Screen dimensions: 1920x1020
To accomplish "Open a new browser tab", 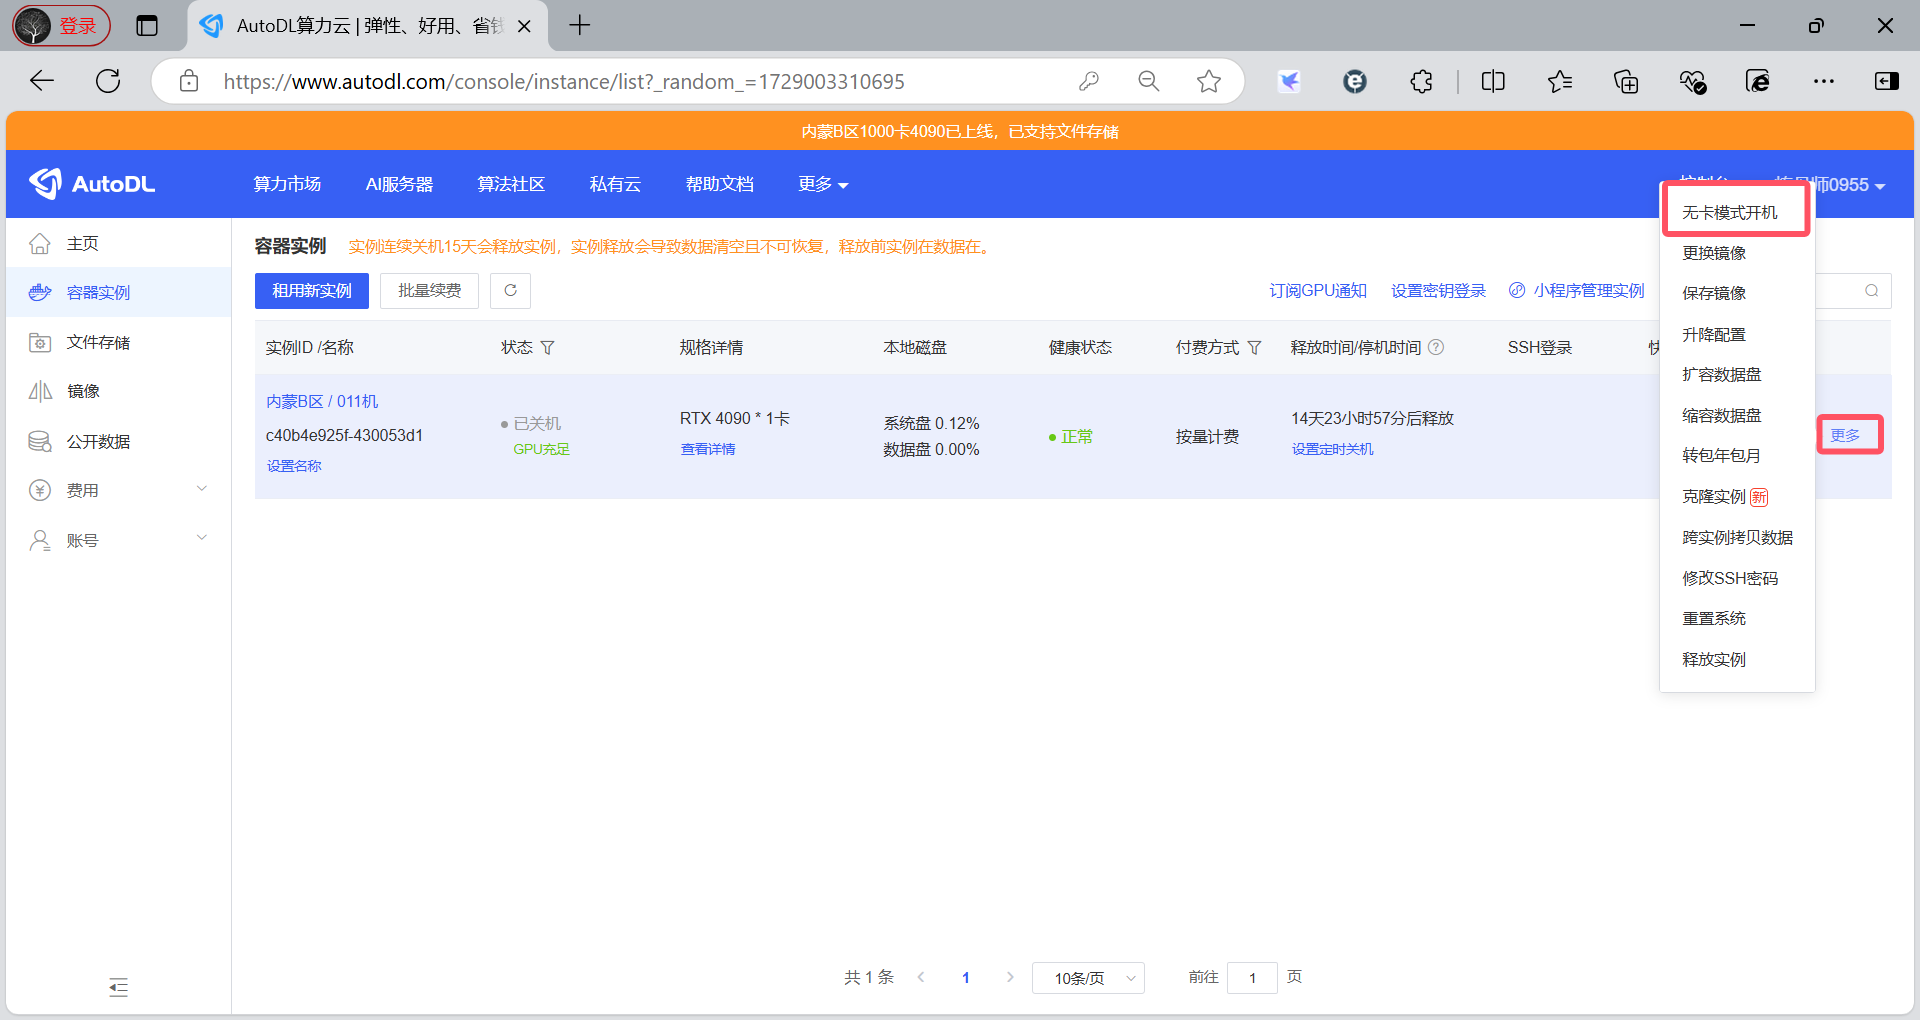I will pyautogui.click(x=580, y=26).
